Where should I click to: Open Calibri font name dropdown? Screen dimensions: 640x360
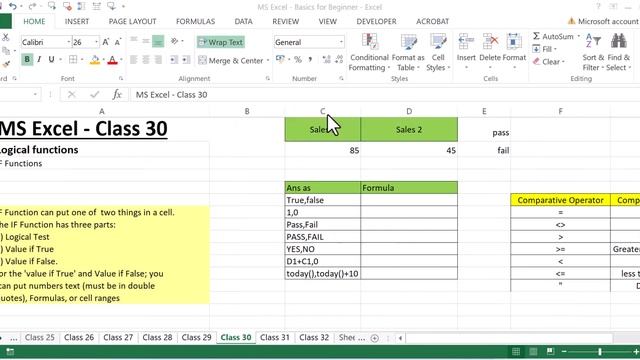[x=68, y=42]
